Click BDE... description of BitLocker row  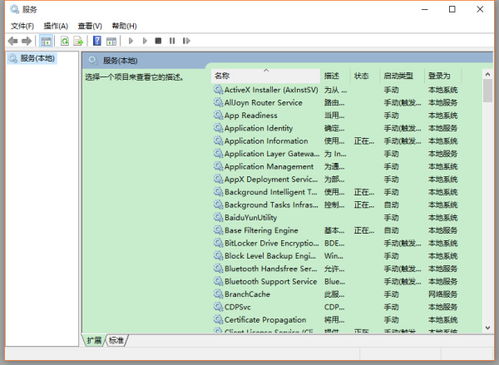[334, 243]
